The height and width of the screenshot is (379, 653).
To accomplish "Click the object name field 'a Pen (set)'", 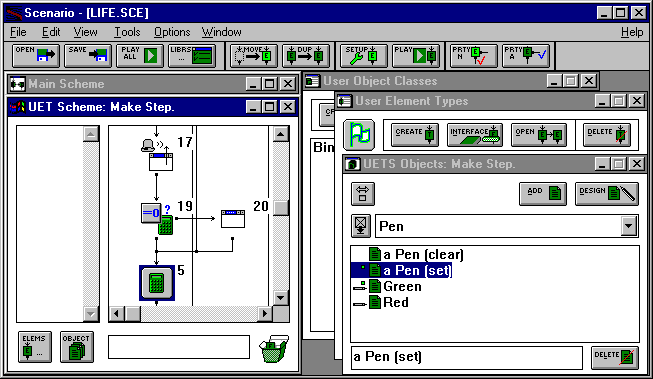I will pyautogui.click(x=466, y=357).
